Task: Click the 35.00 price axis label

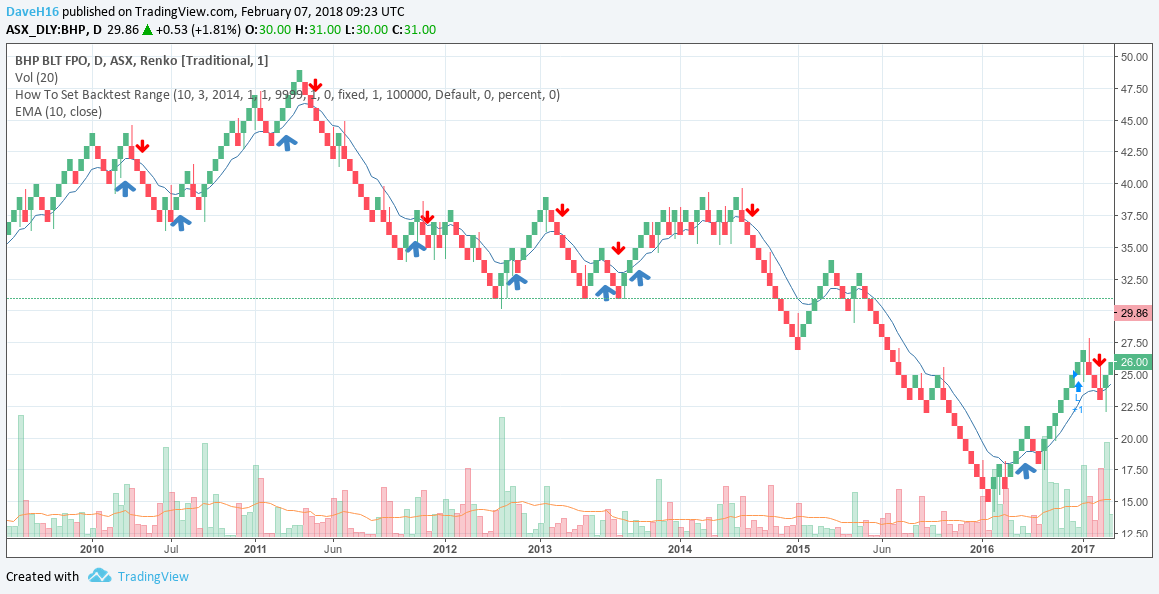Action: click(x=1135, y=248)
